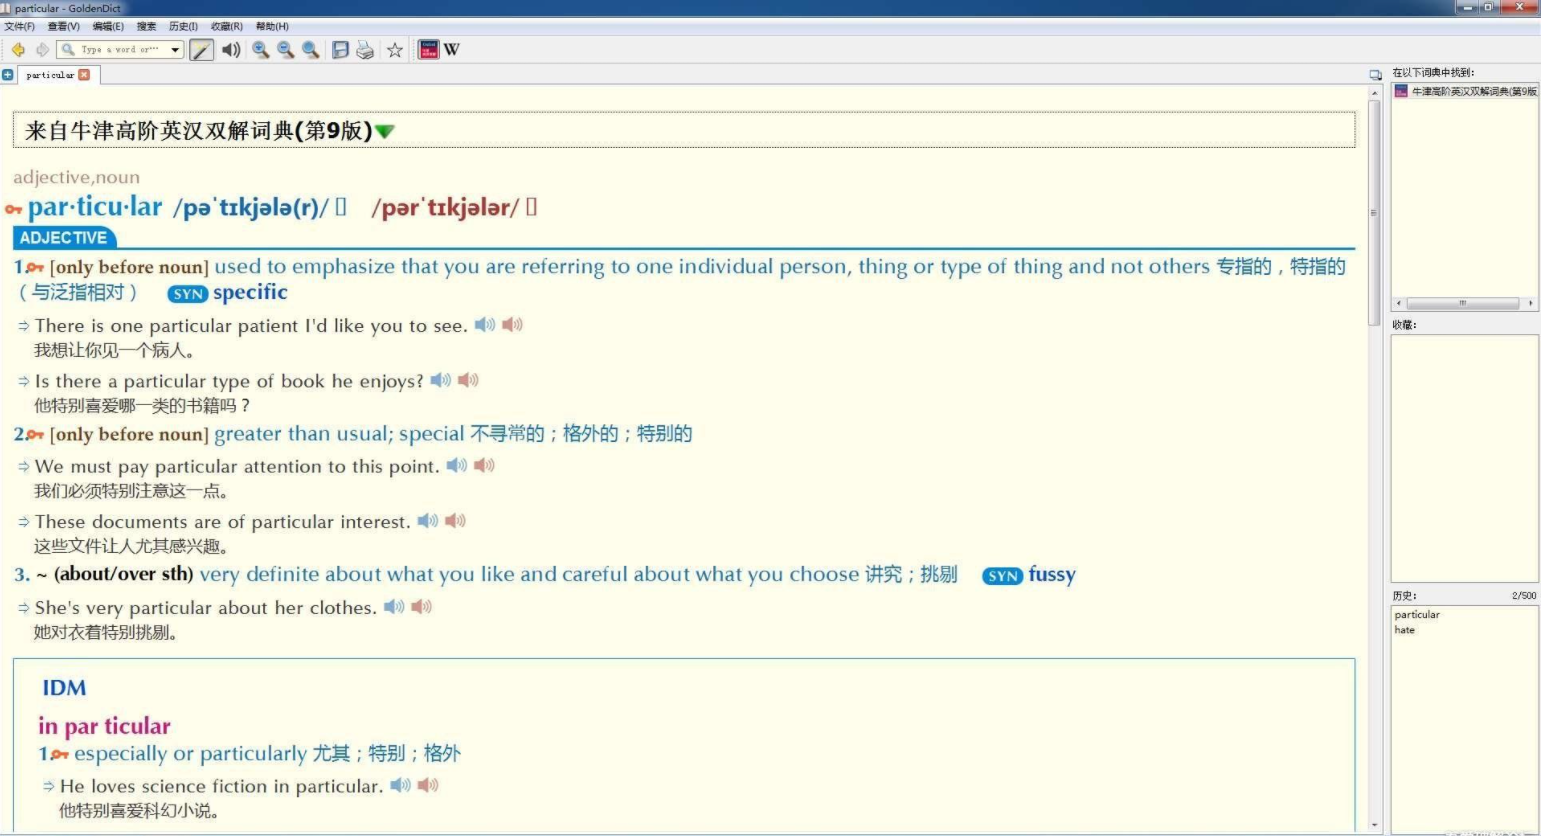Viewport: 1541px width, 836px height.
Task: Add word to favorites via the star icon
Action: click(x=395, y=49)
